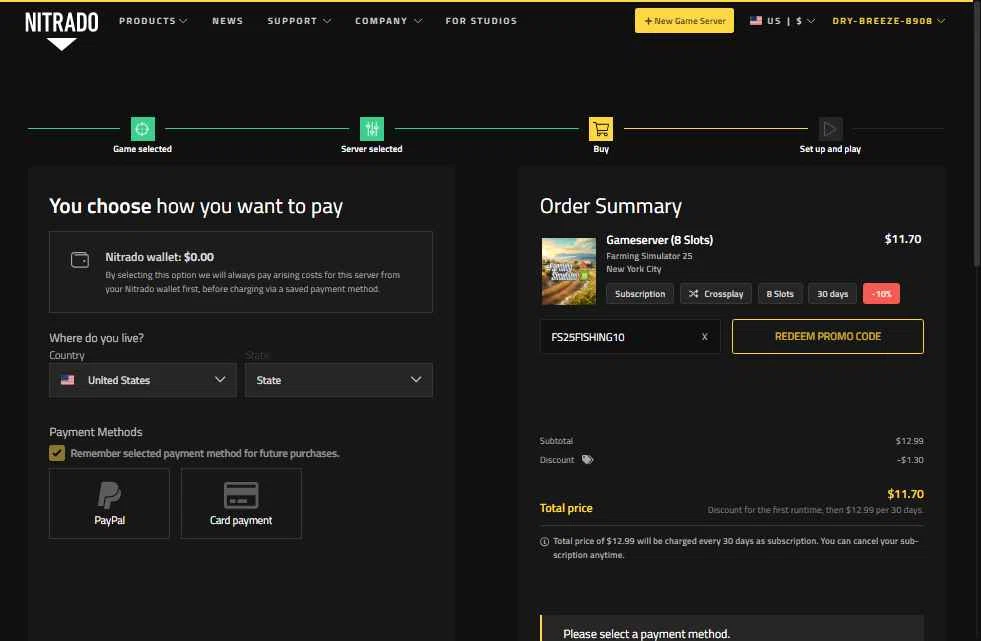Screen dimensions: 981x641
Task: Choose Card payment method
Action: pyautogui.click(x=241, y=503)
